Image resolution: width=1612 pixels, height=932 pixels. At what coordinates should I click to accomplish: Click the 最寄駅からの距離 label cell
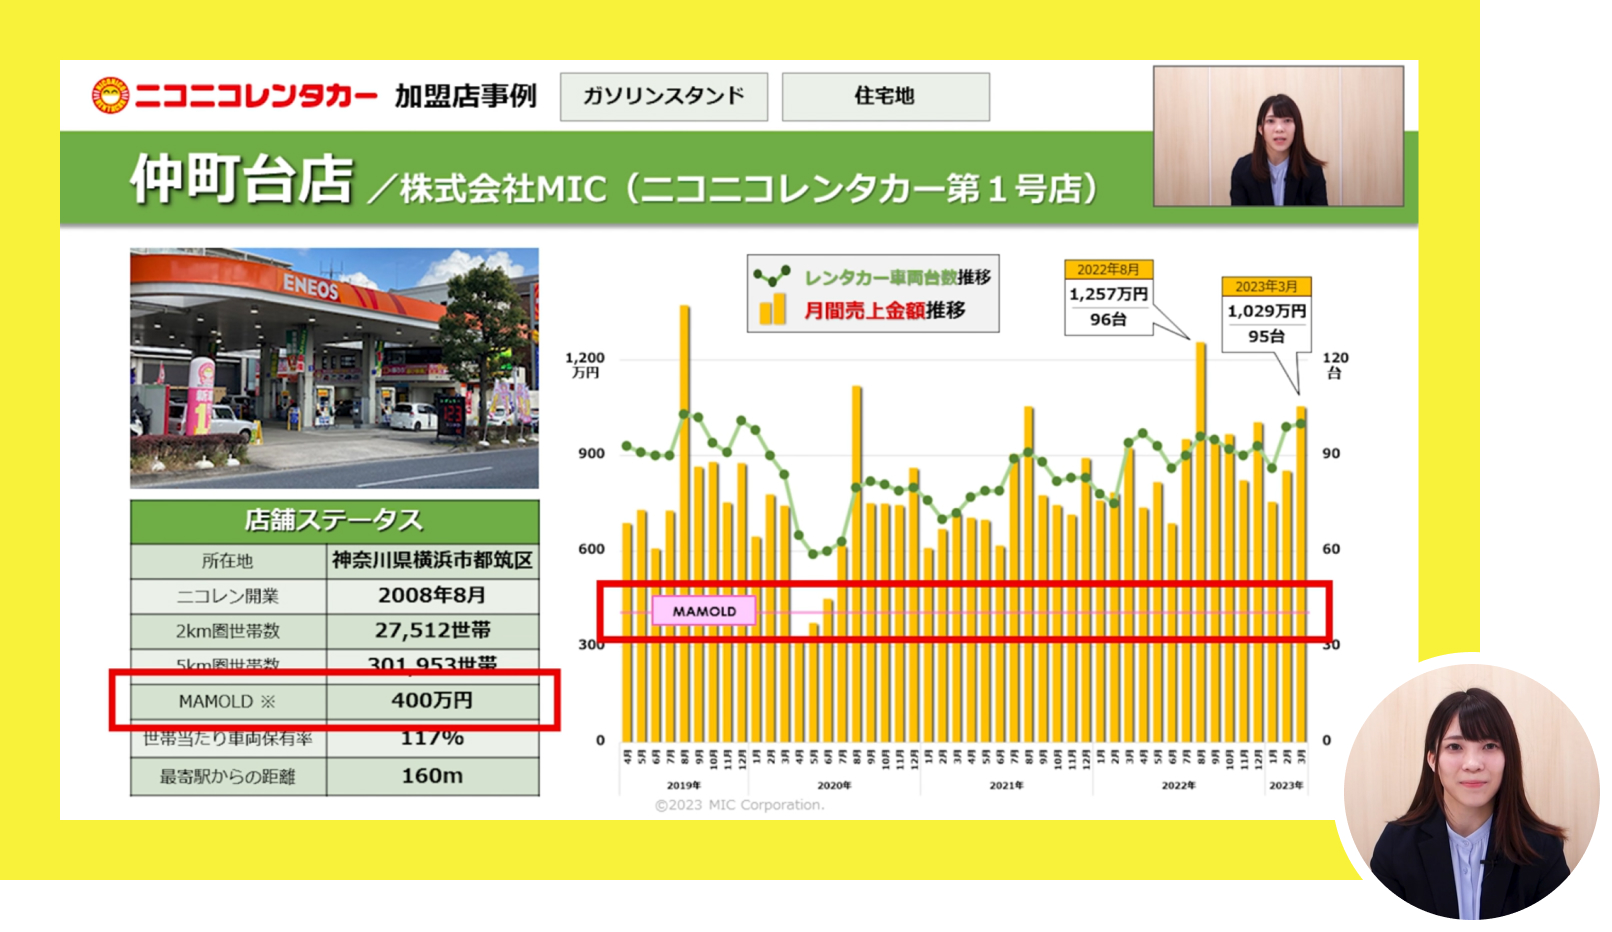click(228, 777)
